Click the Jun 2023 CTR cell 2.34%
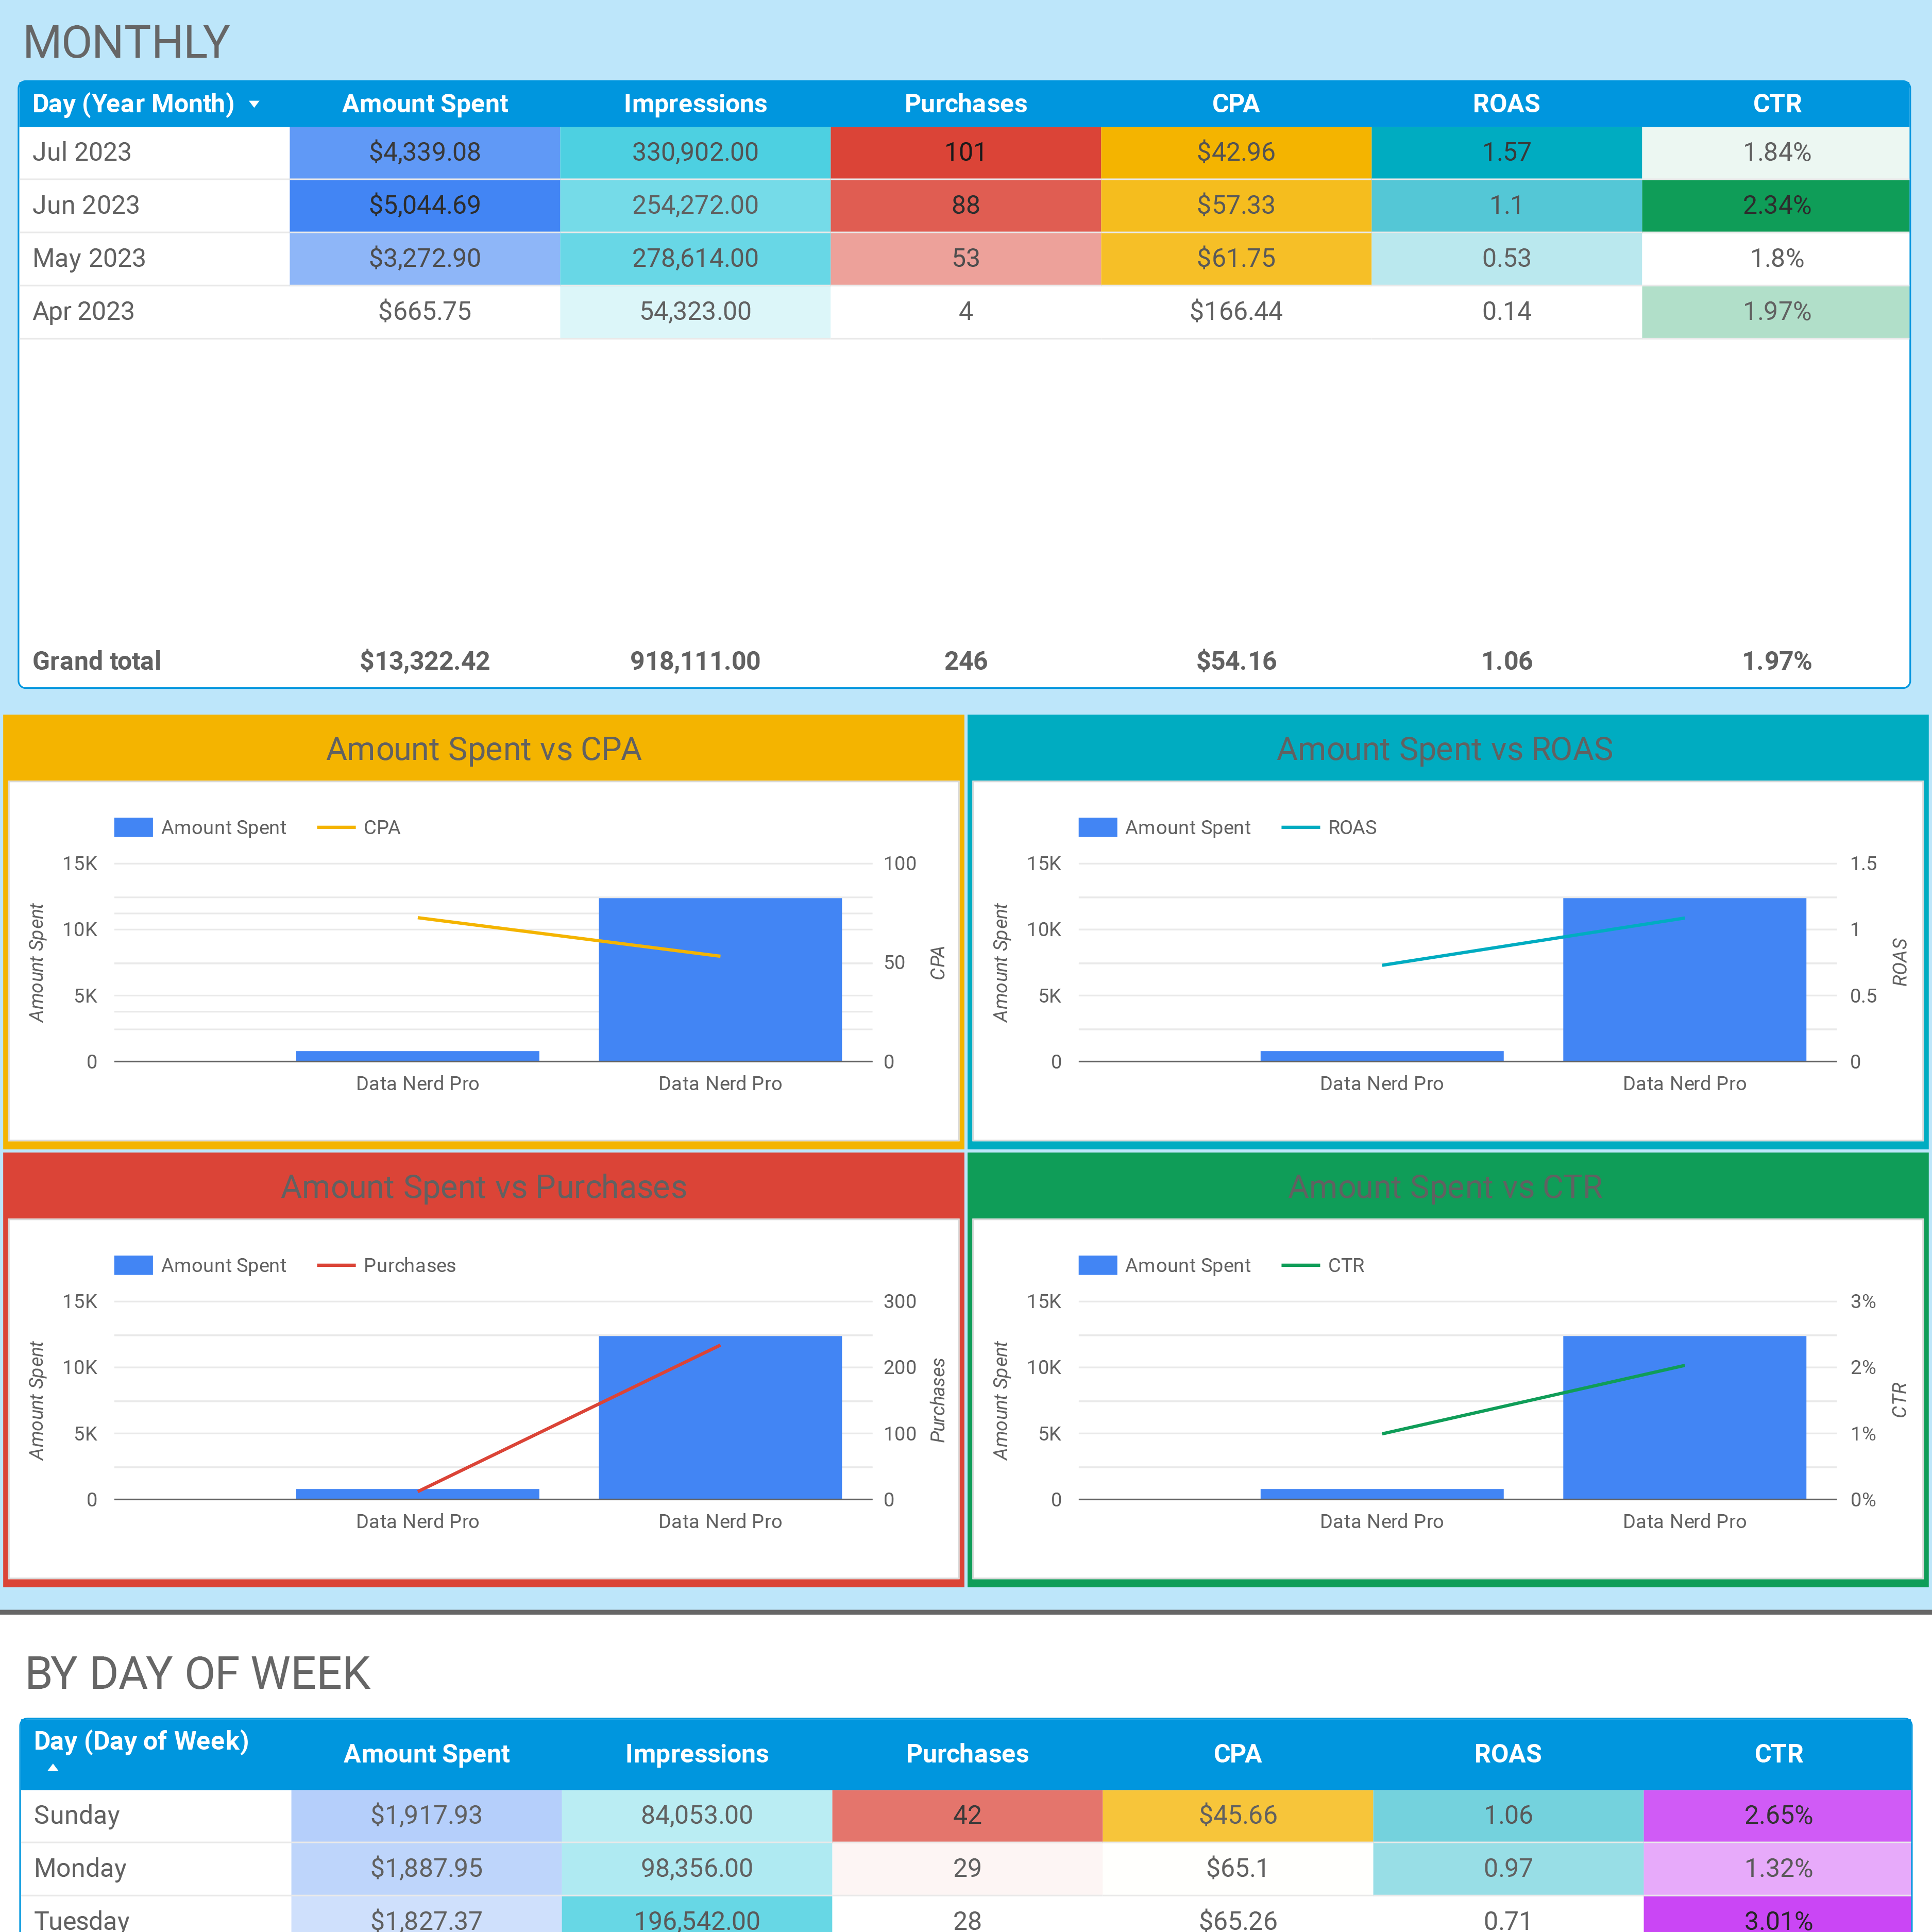Screen dimensions: 1932x1932 tap(1776, 205)
